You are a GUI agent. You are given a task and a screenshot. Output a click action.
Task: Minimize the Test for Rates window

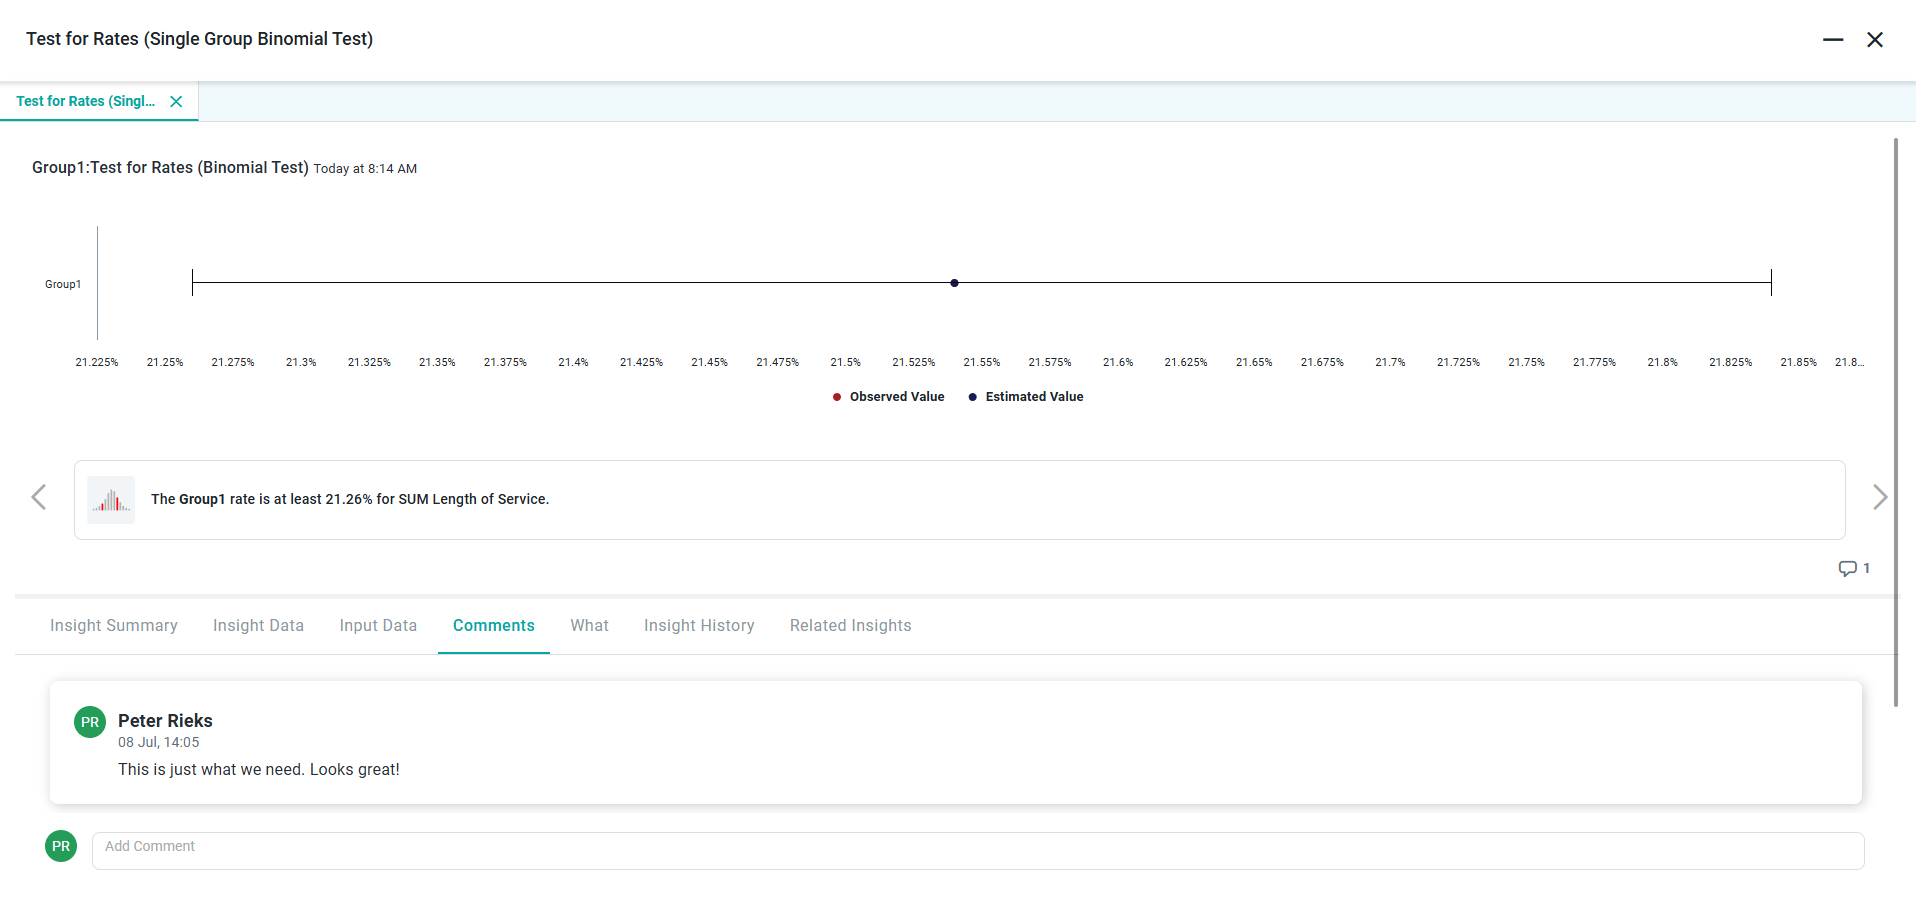tap(1832, 39)
